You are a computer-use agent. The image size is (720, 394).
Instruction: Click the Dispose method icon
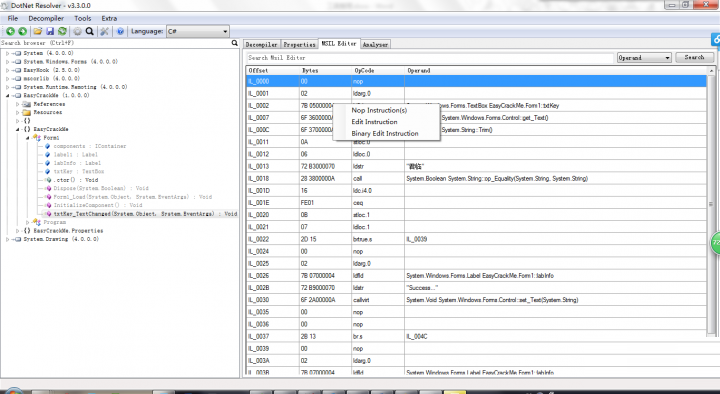click(x=47, y=188)
